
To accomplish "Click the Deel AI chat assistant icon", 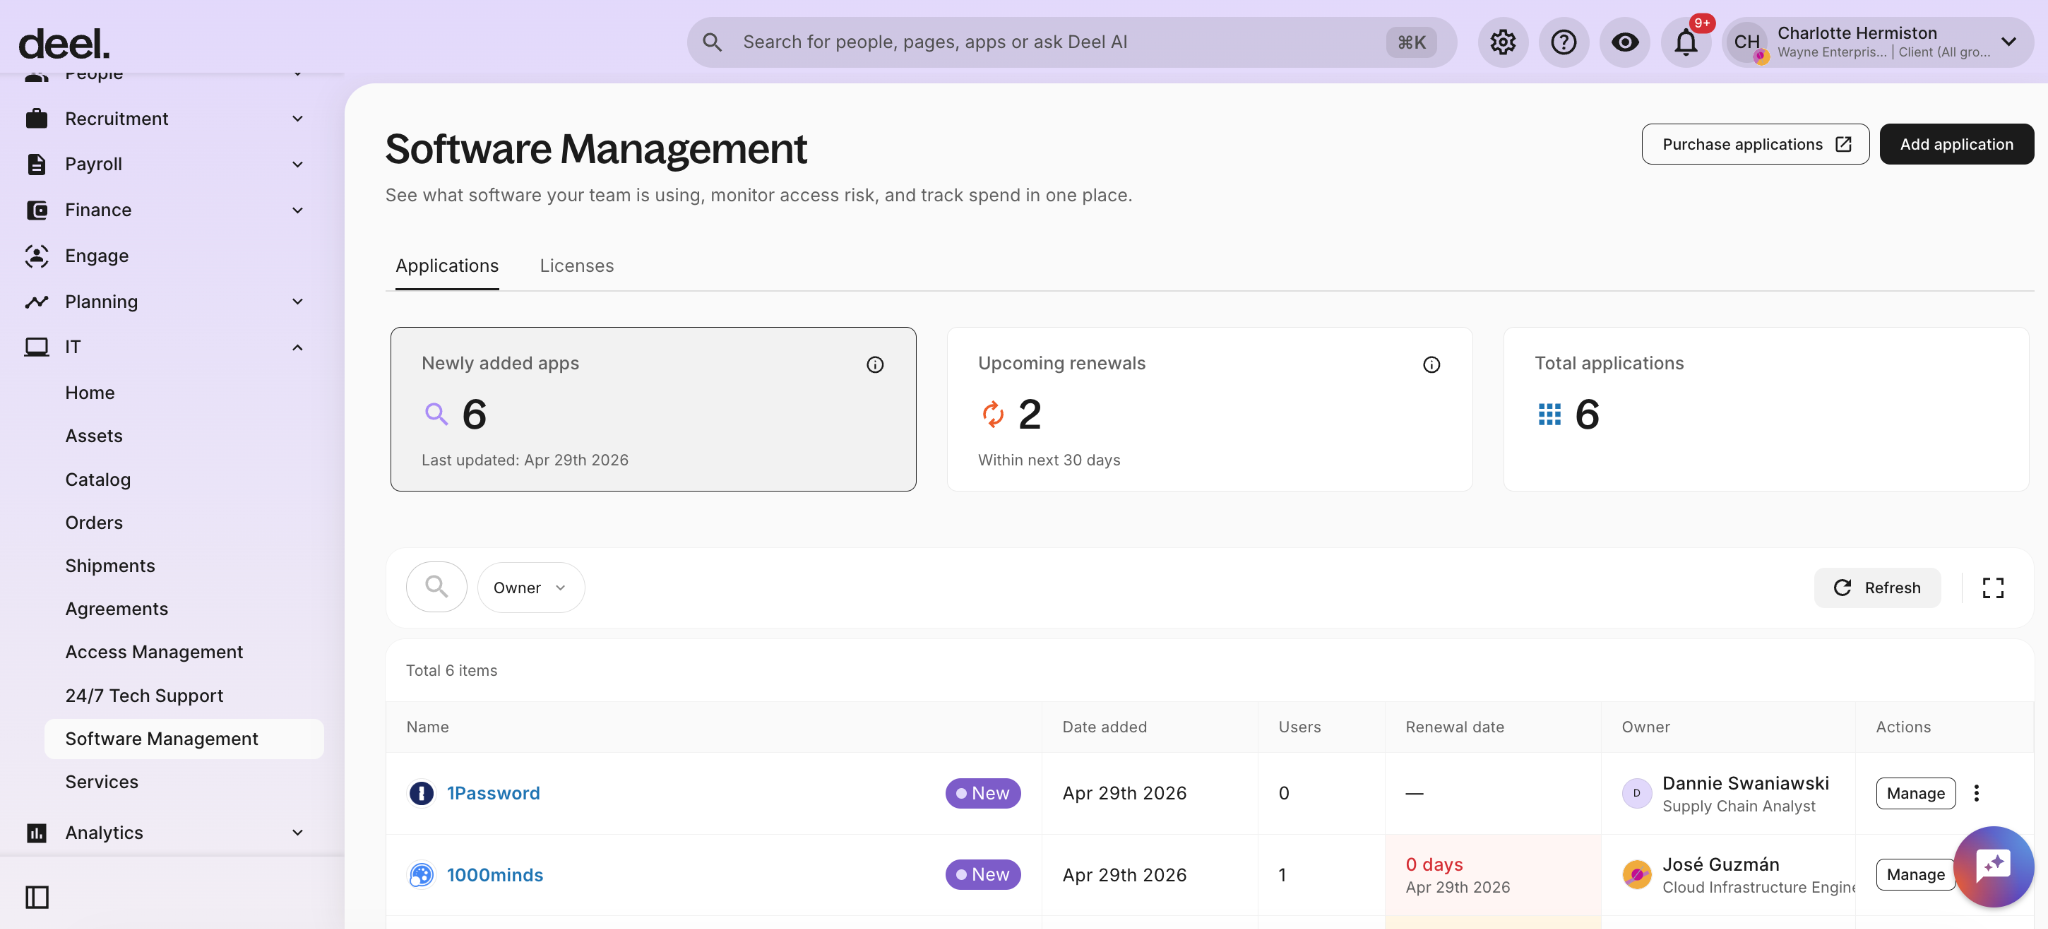I will pos(1993,866).
